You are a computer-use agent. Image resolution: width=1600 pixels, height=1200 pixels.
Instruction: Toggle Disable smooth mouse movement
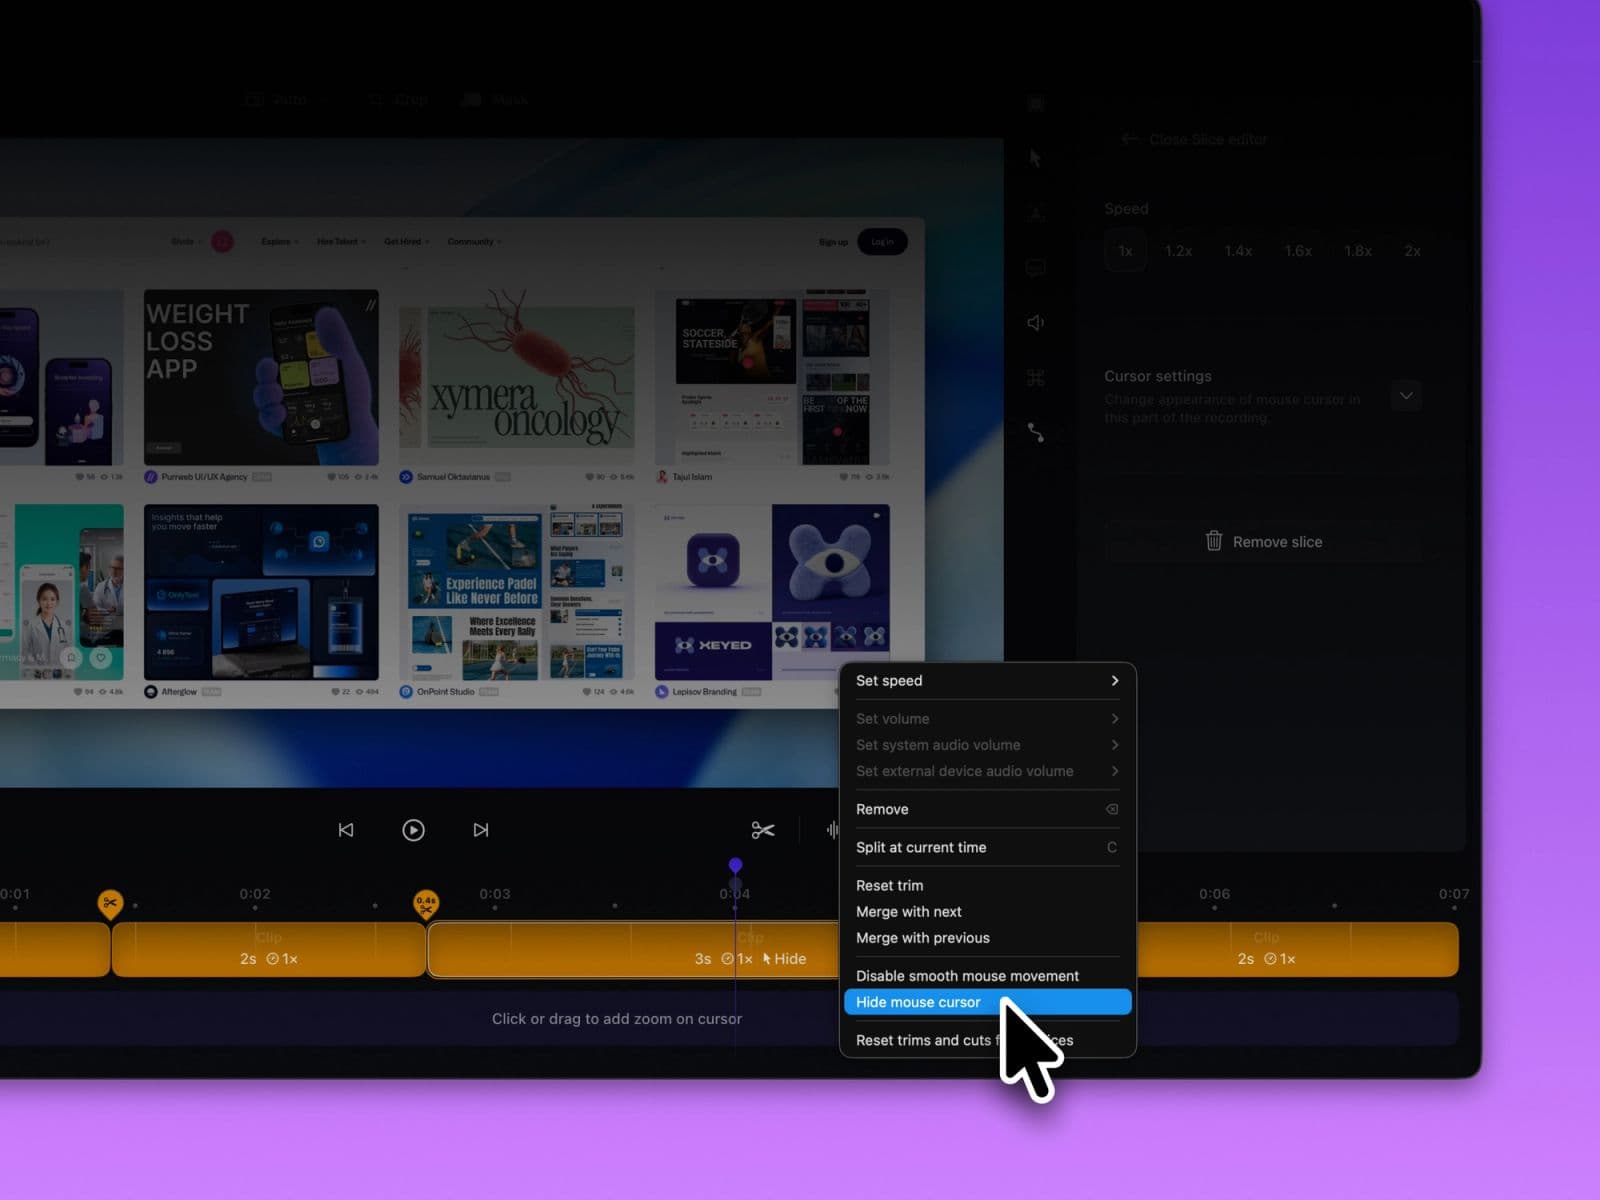tap(967, 976)
